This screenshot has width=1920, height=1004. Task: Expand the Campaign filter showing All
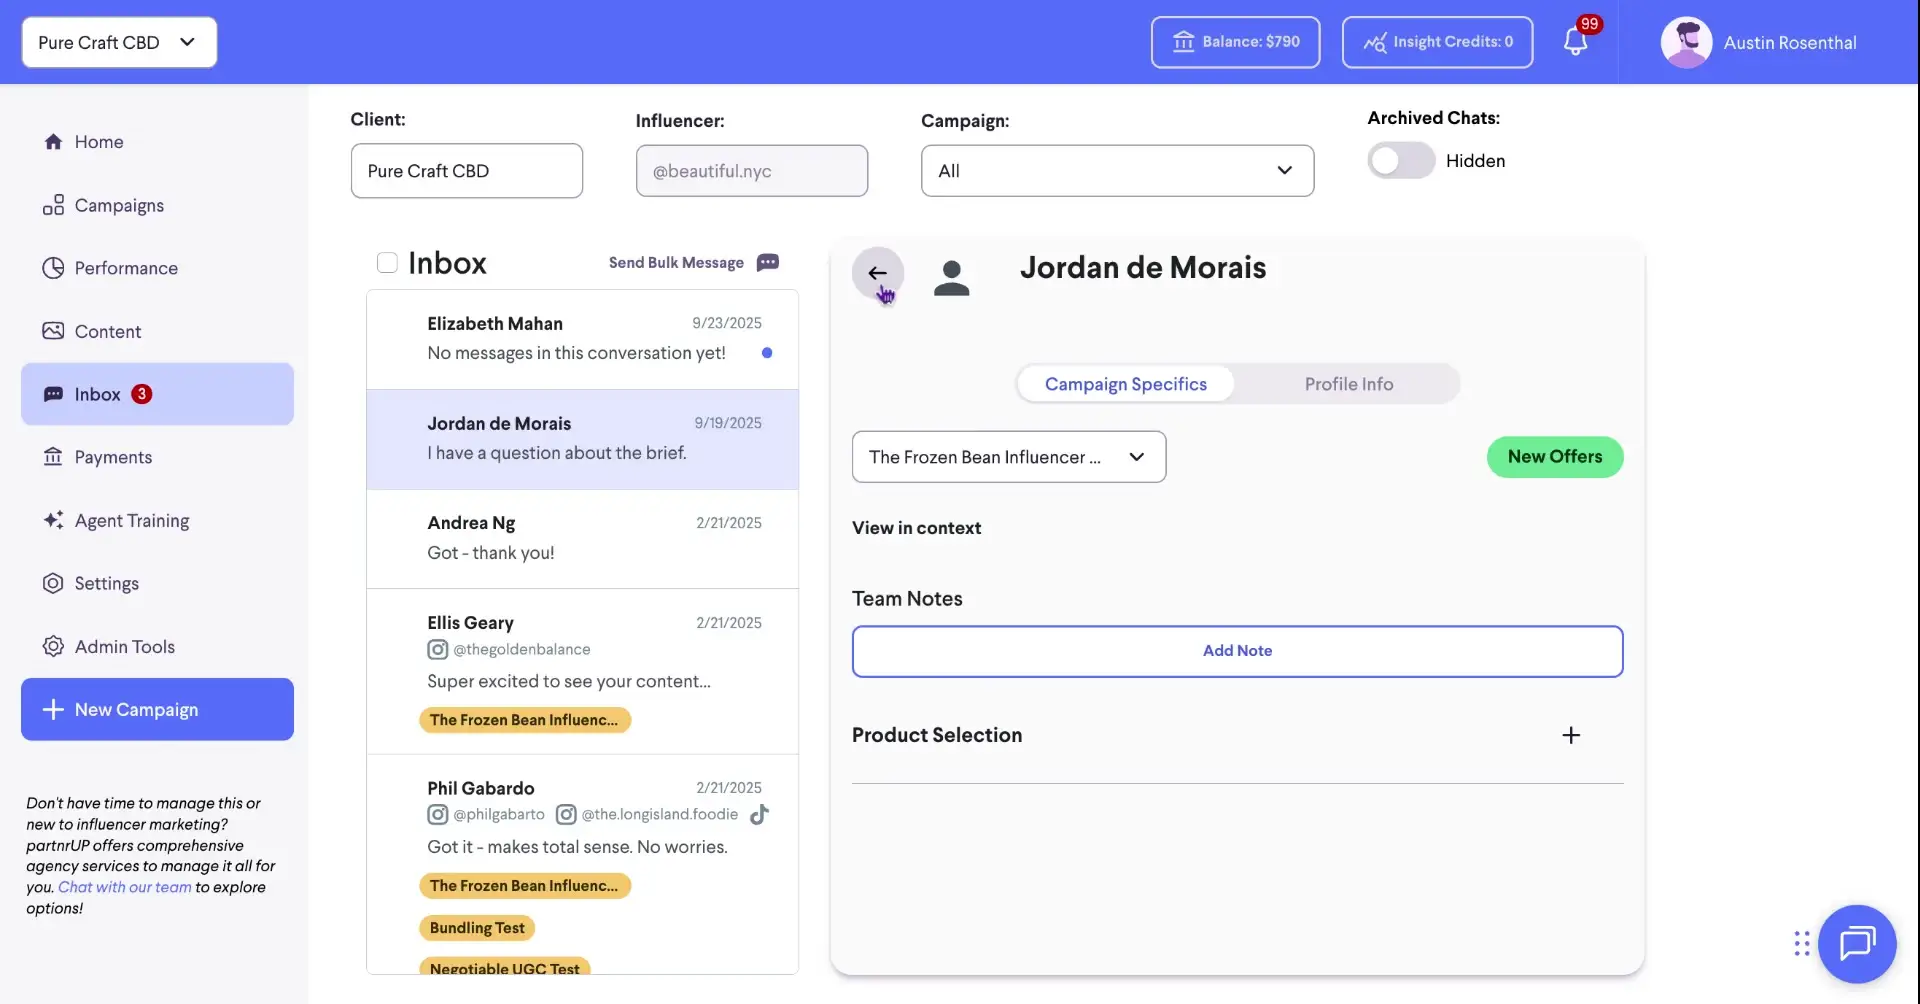coord(1116,170)
